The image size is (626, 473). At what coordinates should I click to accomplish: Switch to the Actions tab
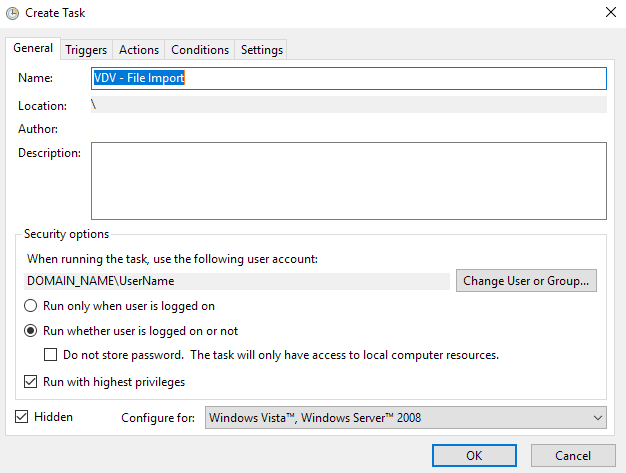click(139, 50)
